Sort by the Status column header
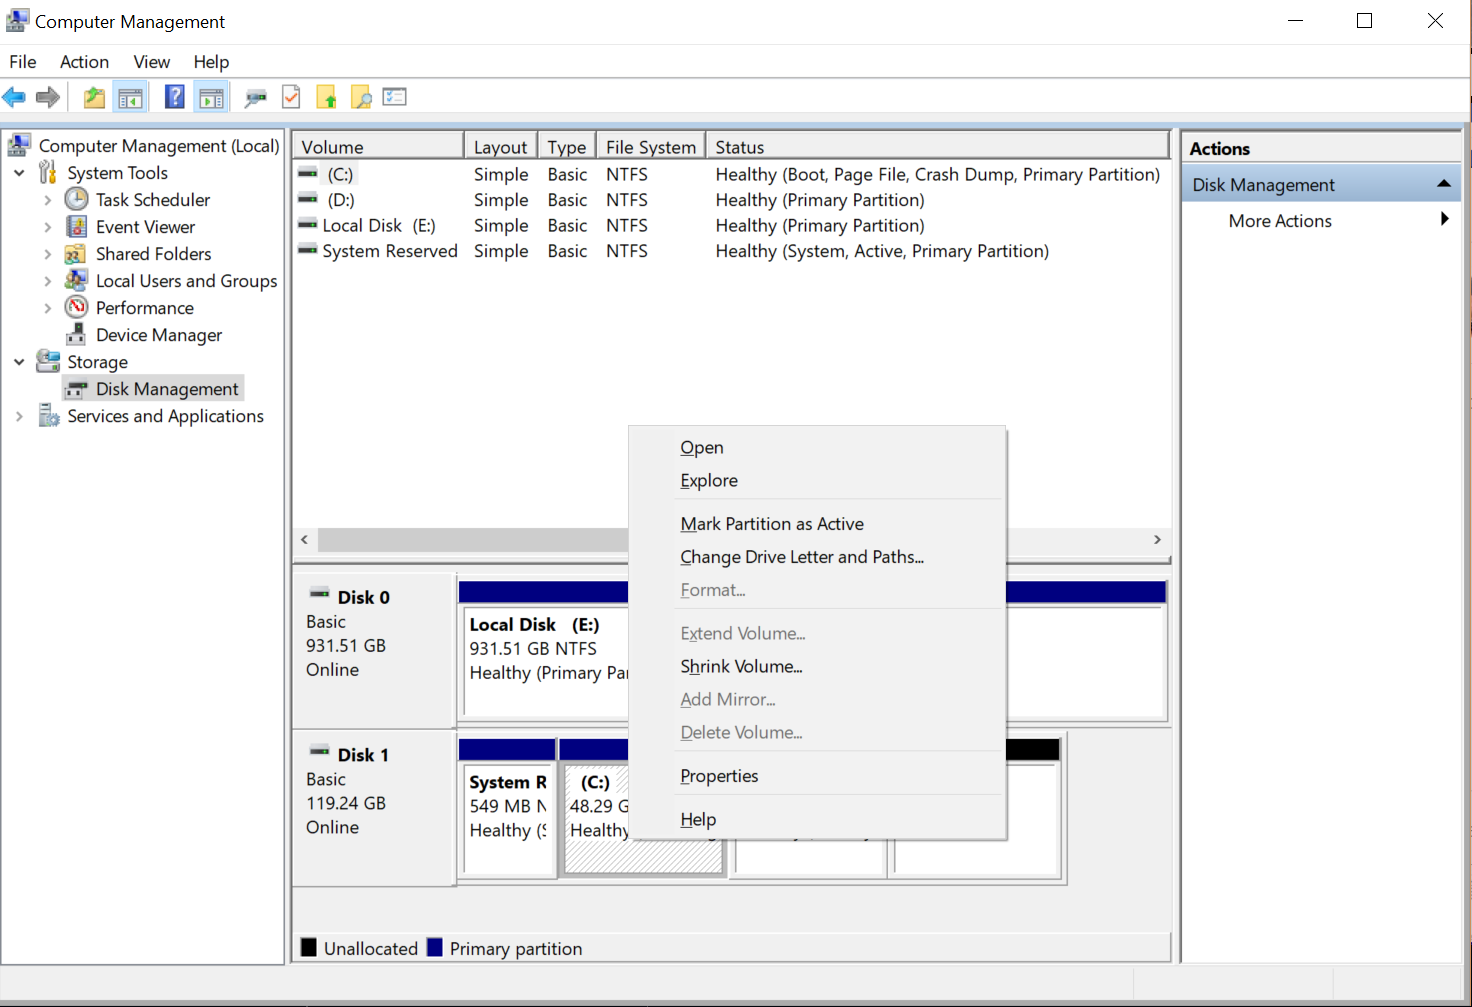Image resolution: width=1472 pixels, height=1007 pixels. click(x=937, y=147)
